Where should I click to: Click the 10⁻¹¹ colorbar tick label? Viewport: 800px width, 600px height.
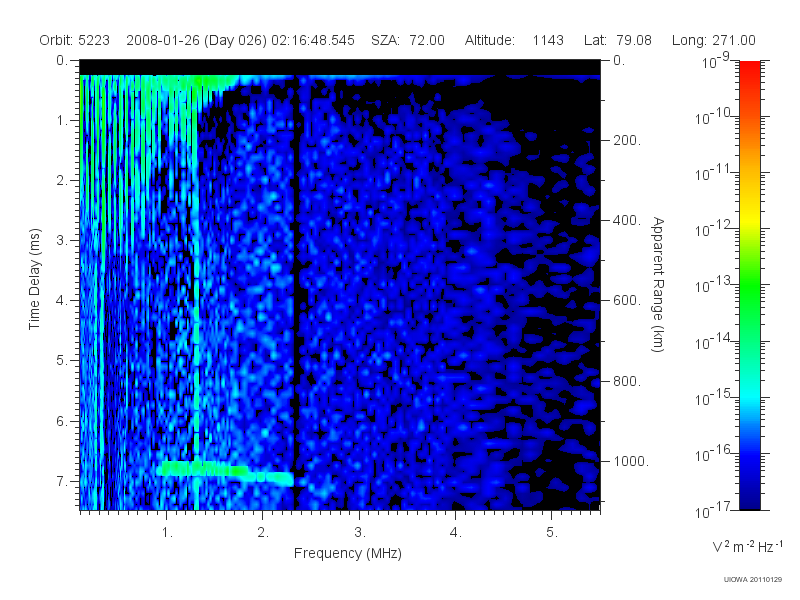tap(714, 173)
